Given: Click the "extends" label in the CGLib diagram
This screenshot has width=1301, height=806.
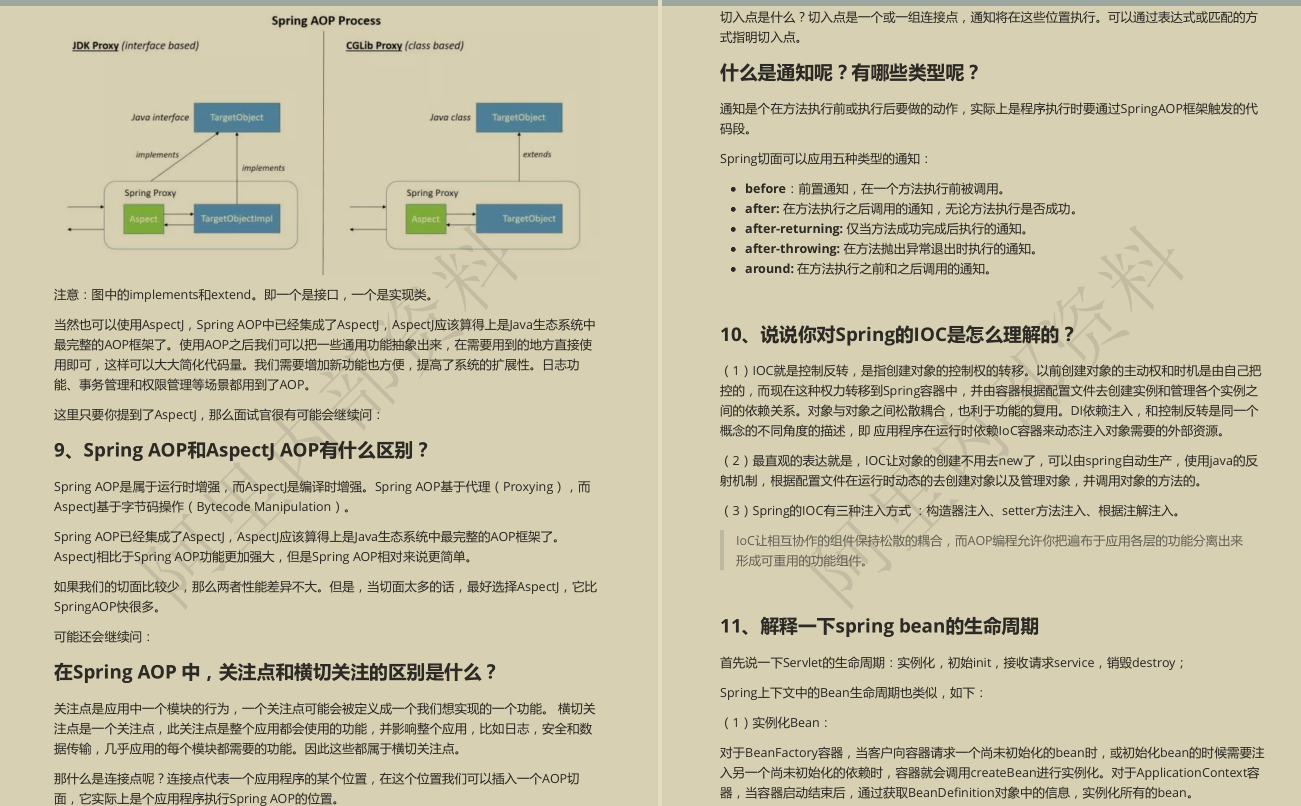Looking at the screenshot, I should click(537, 154).
